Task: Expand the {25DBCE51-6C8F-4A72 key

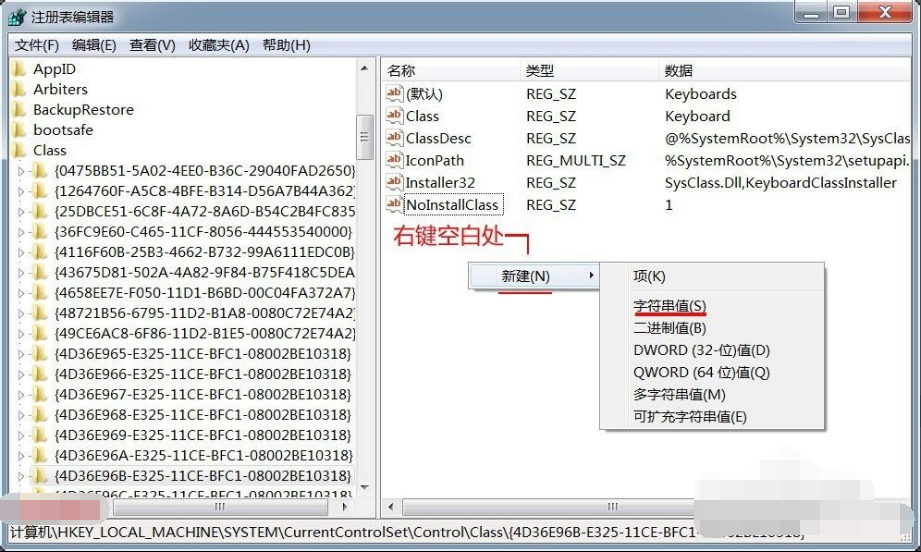Action: tap(21, 212)
